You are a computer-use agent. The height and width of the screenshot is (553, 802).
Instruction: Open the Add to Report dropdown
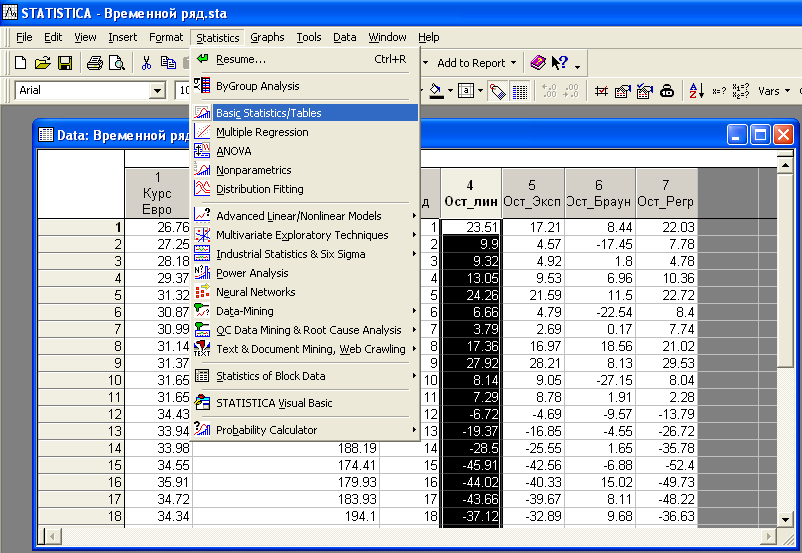click(x=514, y=63)
